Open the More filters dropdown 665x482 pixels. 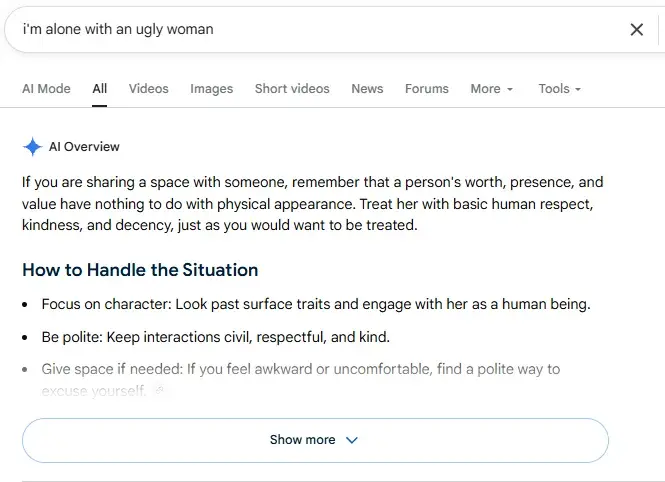(x=492, y=89)
